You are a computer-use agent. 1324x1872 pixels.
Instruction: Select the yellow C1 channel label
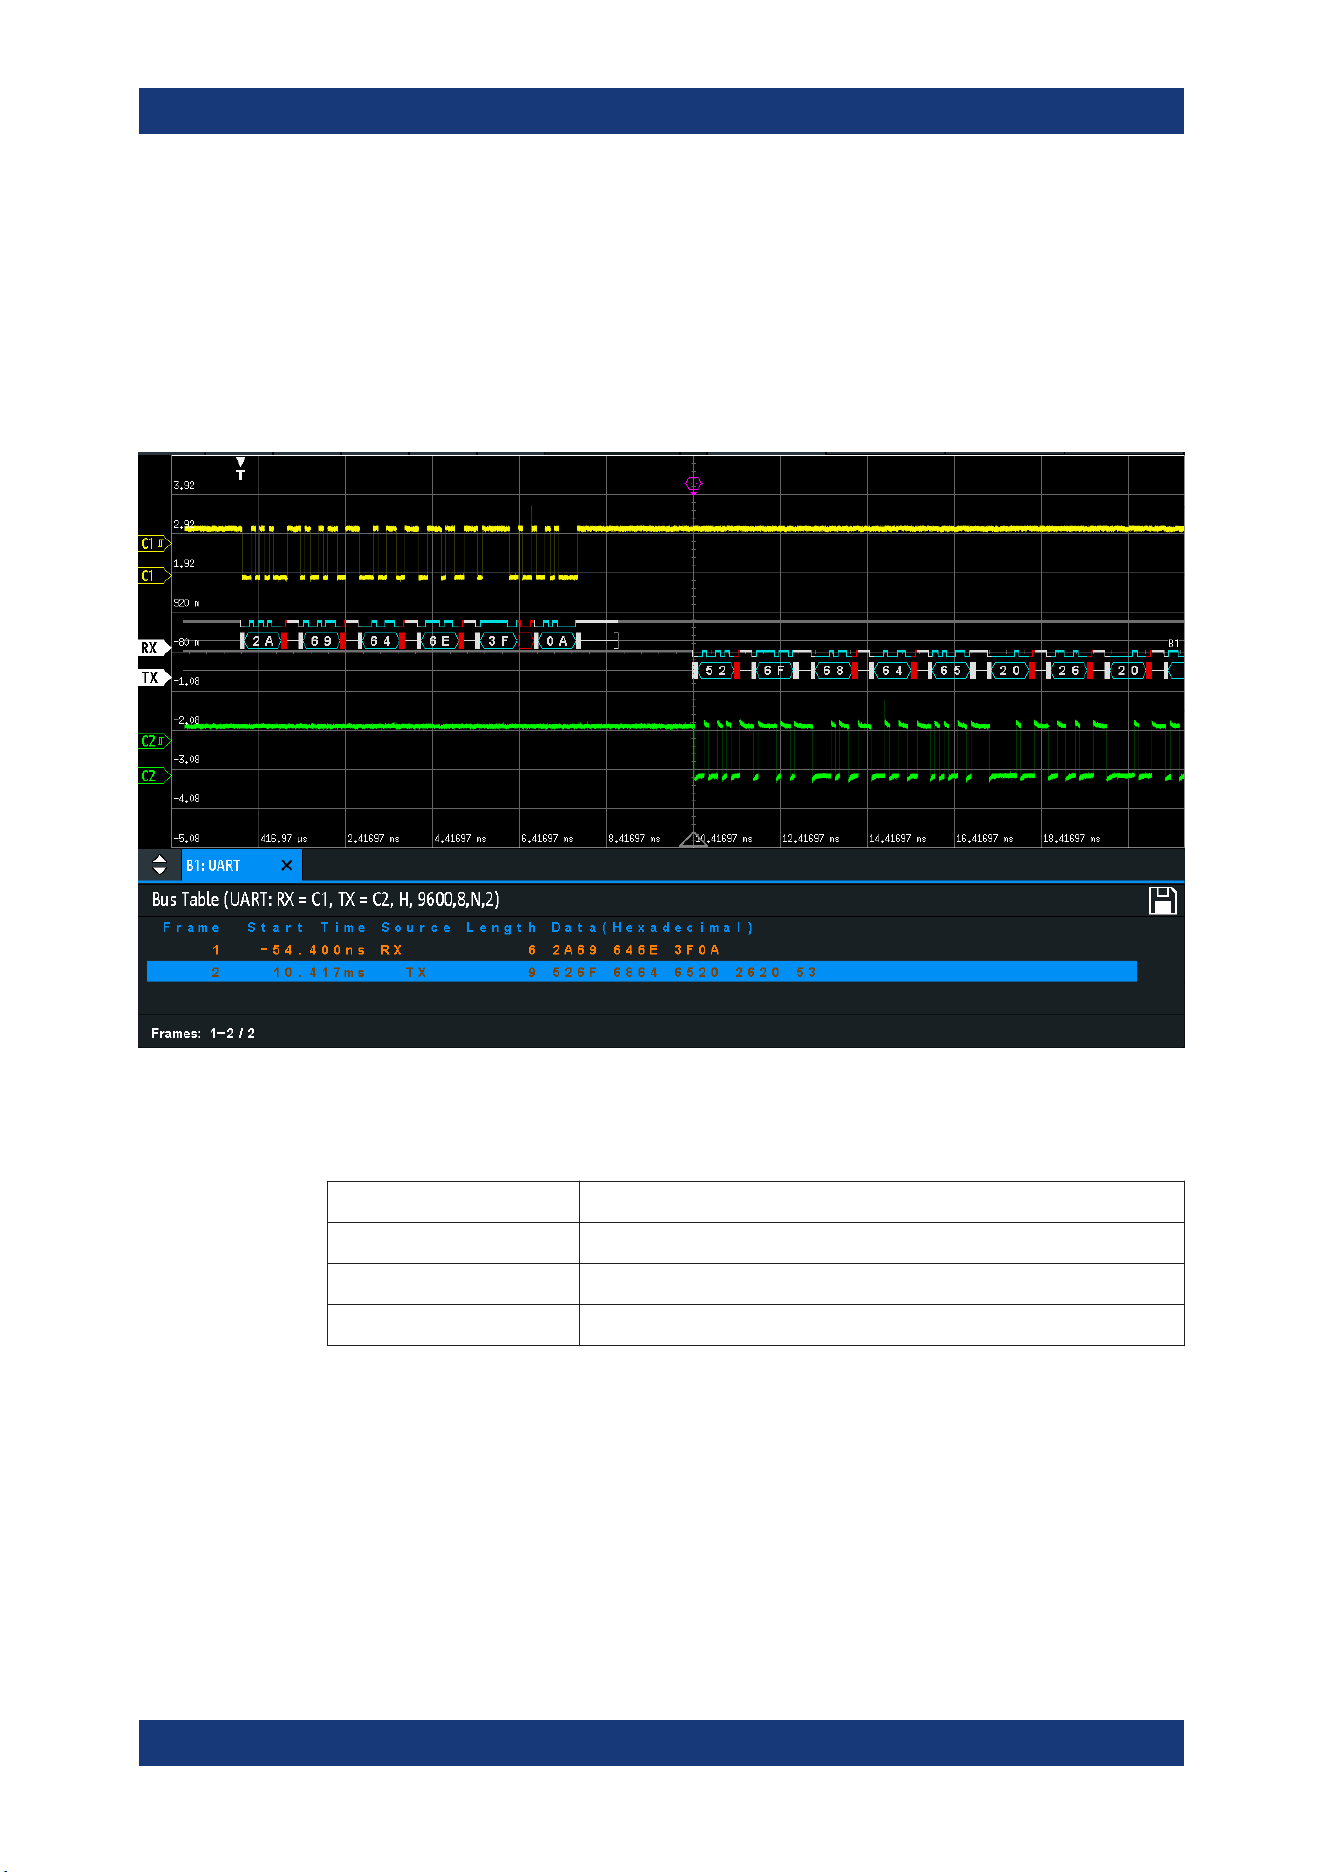[154, 576]
